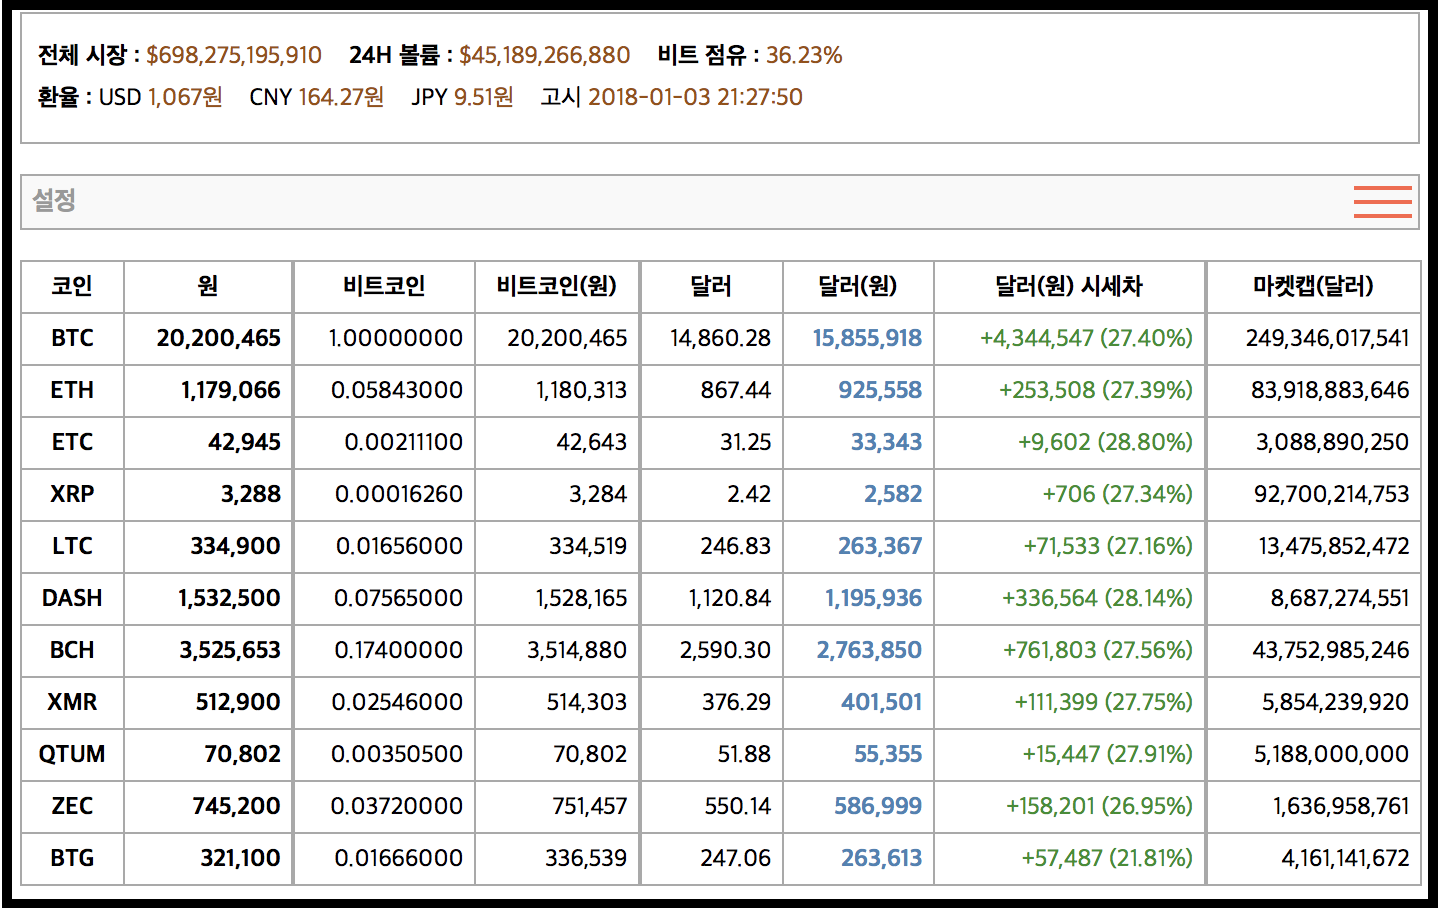This screenshot has width=1438, height=908.
Task: Click the 달러(원) 시세차 column header
Action: click(x=1069, y=287)
